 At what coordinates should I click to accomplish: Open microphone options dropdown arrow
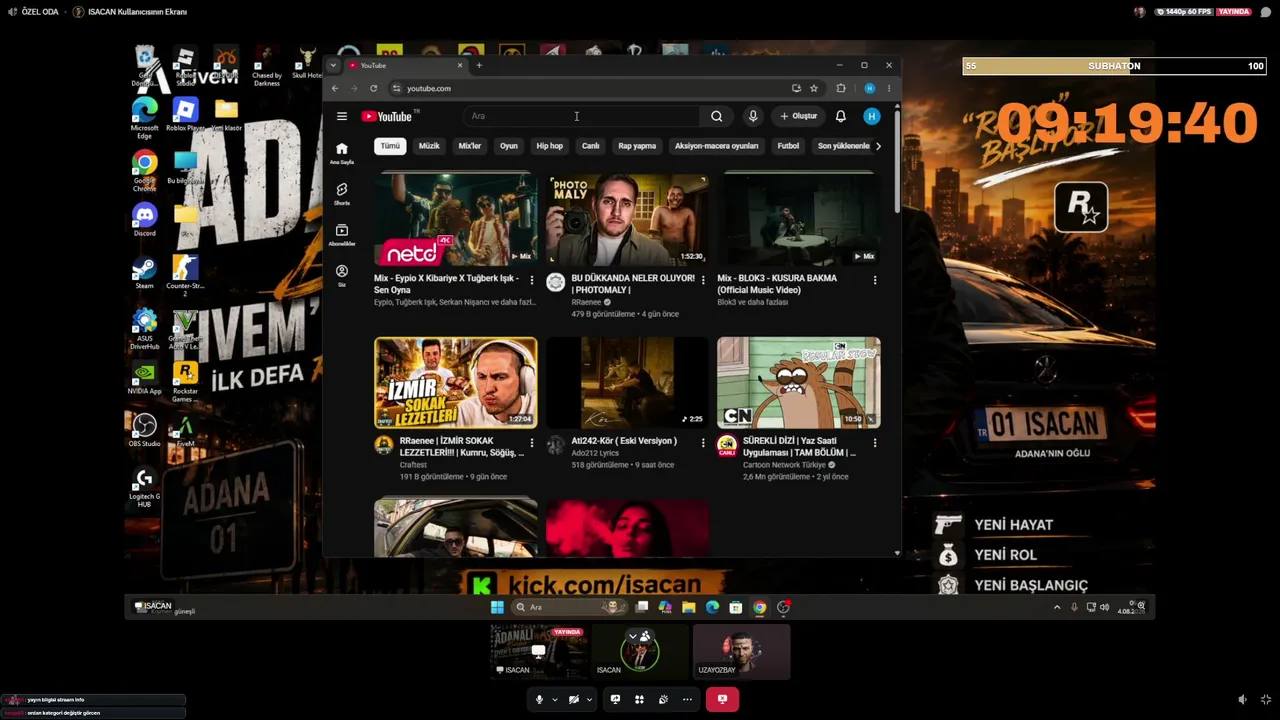point(554,700)
